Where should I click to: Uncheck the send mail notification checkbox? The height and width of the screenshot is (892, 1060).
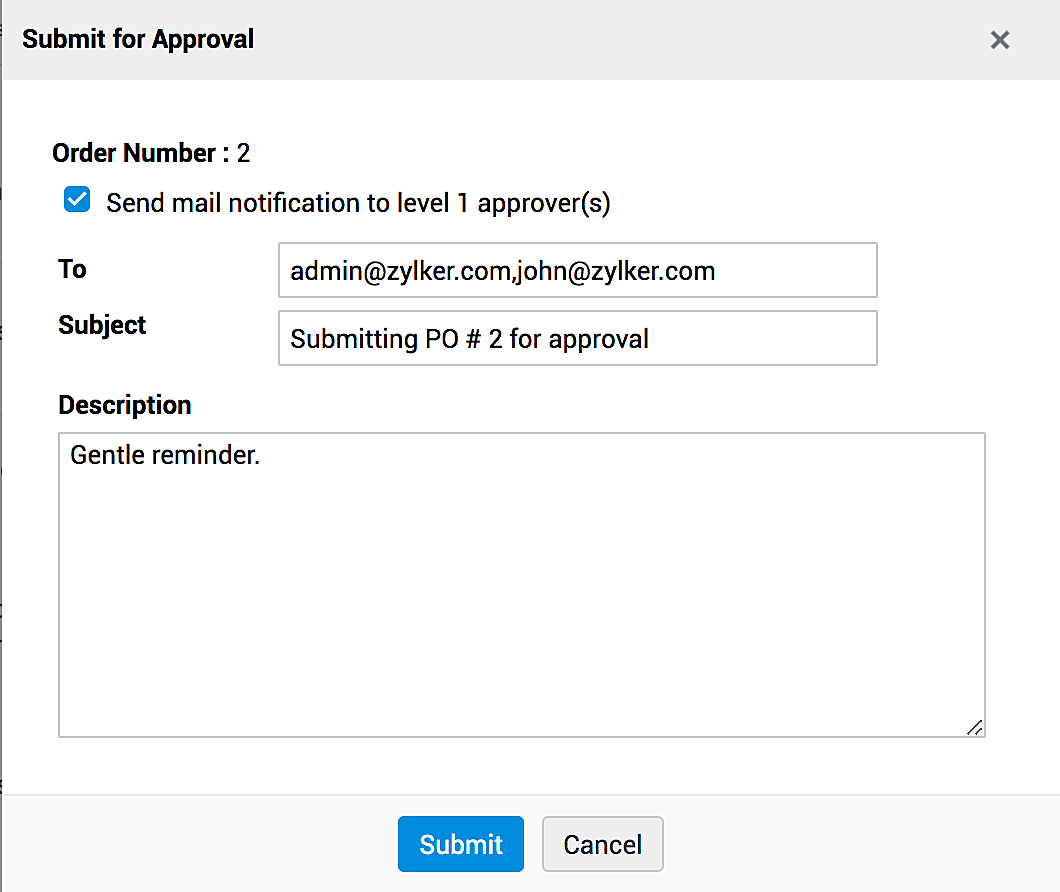[x=77, y=200]
